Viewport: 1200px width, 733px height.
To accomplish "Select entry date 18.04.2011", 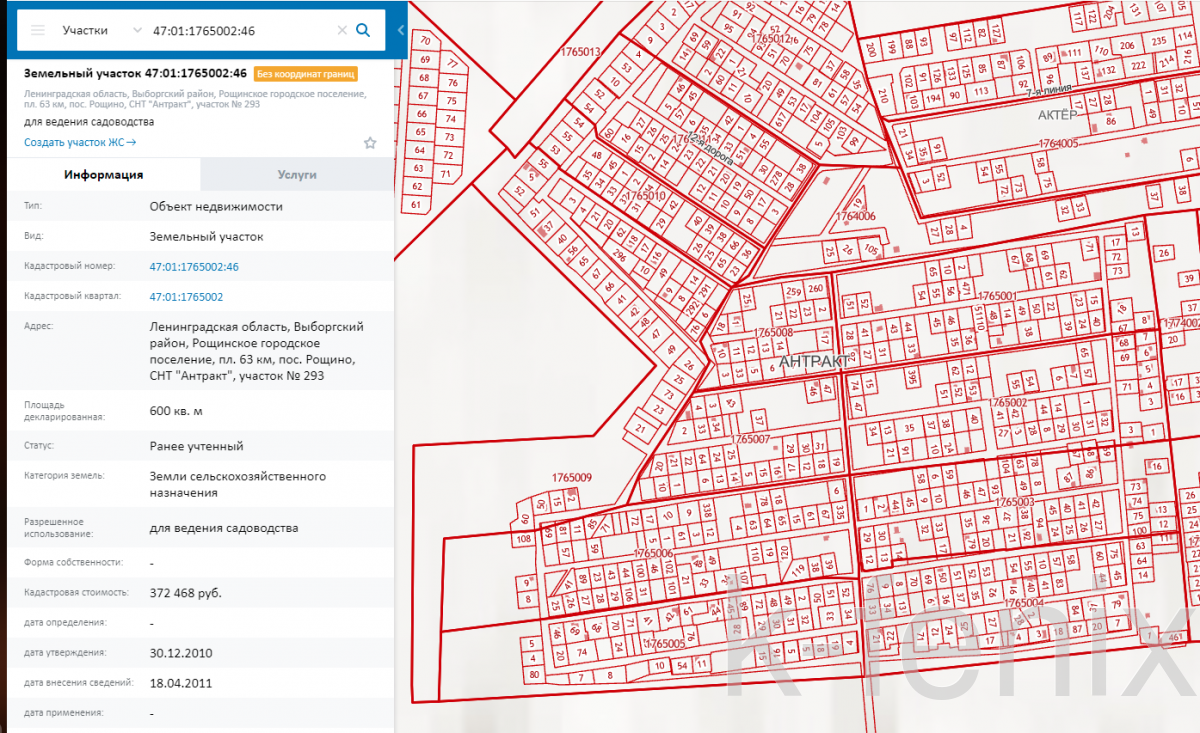I will 180,683.
